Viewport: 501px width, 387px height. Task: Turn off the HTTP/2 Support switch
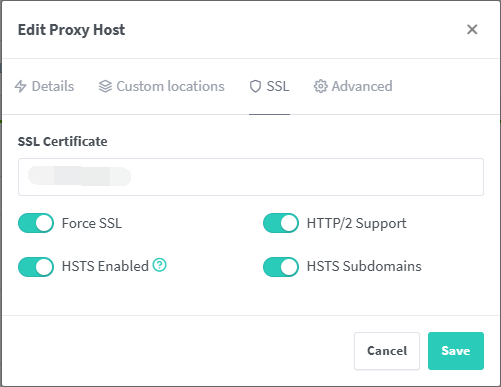point(281,223)
